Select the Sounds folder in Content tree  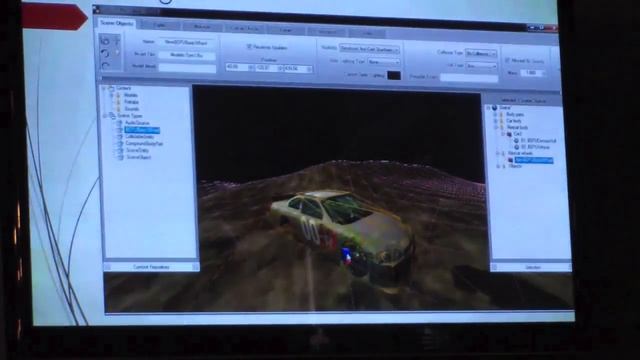[131, 109]
